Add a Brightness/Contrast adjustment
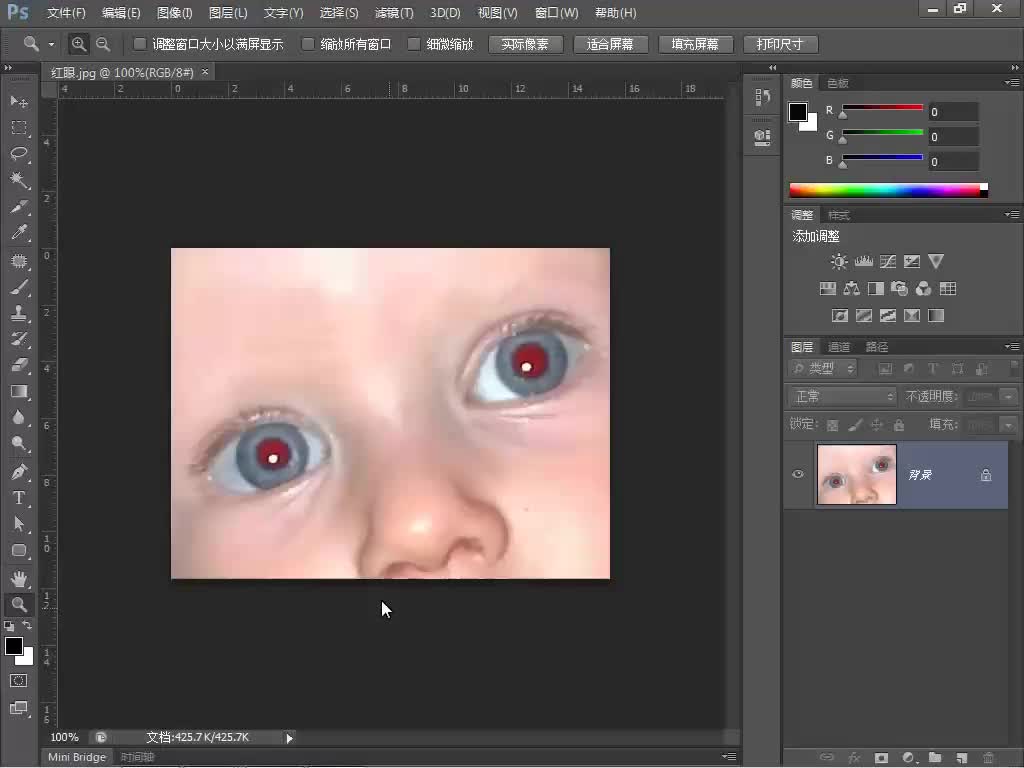This screenshot has height=768, width=1024. point(839,262)
